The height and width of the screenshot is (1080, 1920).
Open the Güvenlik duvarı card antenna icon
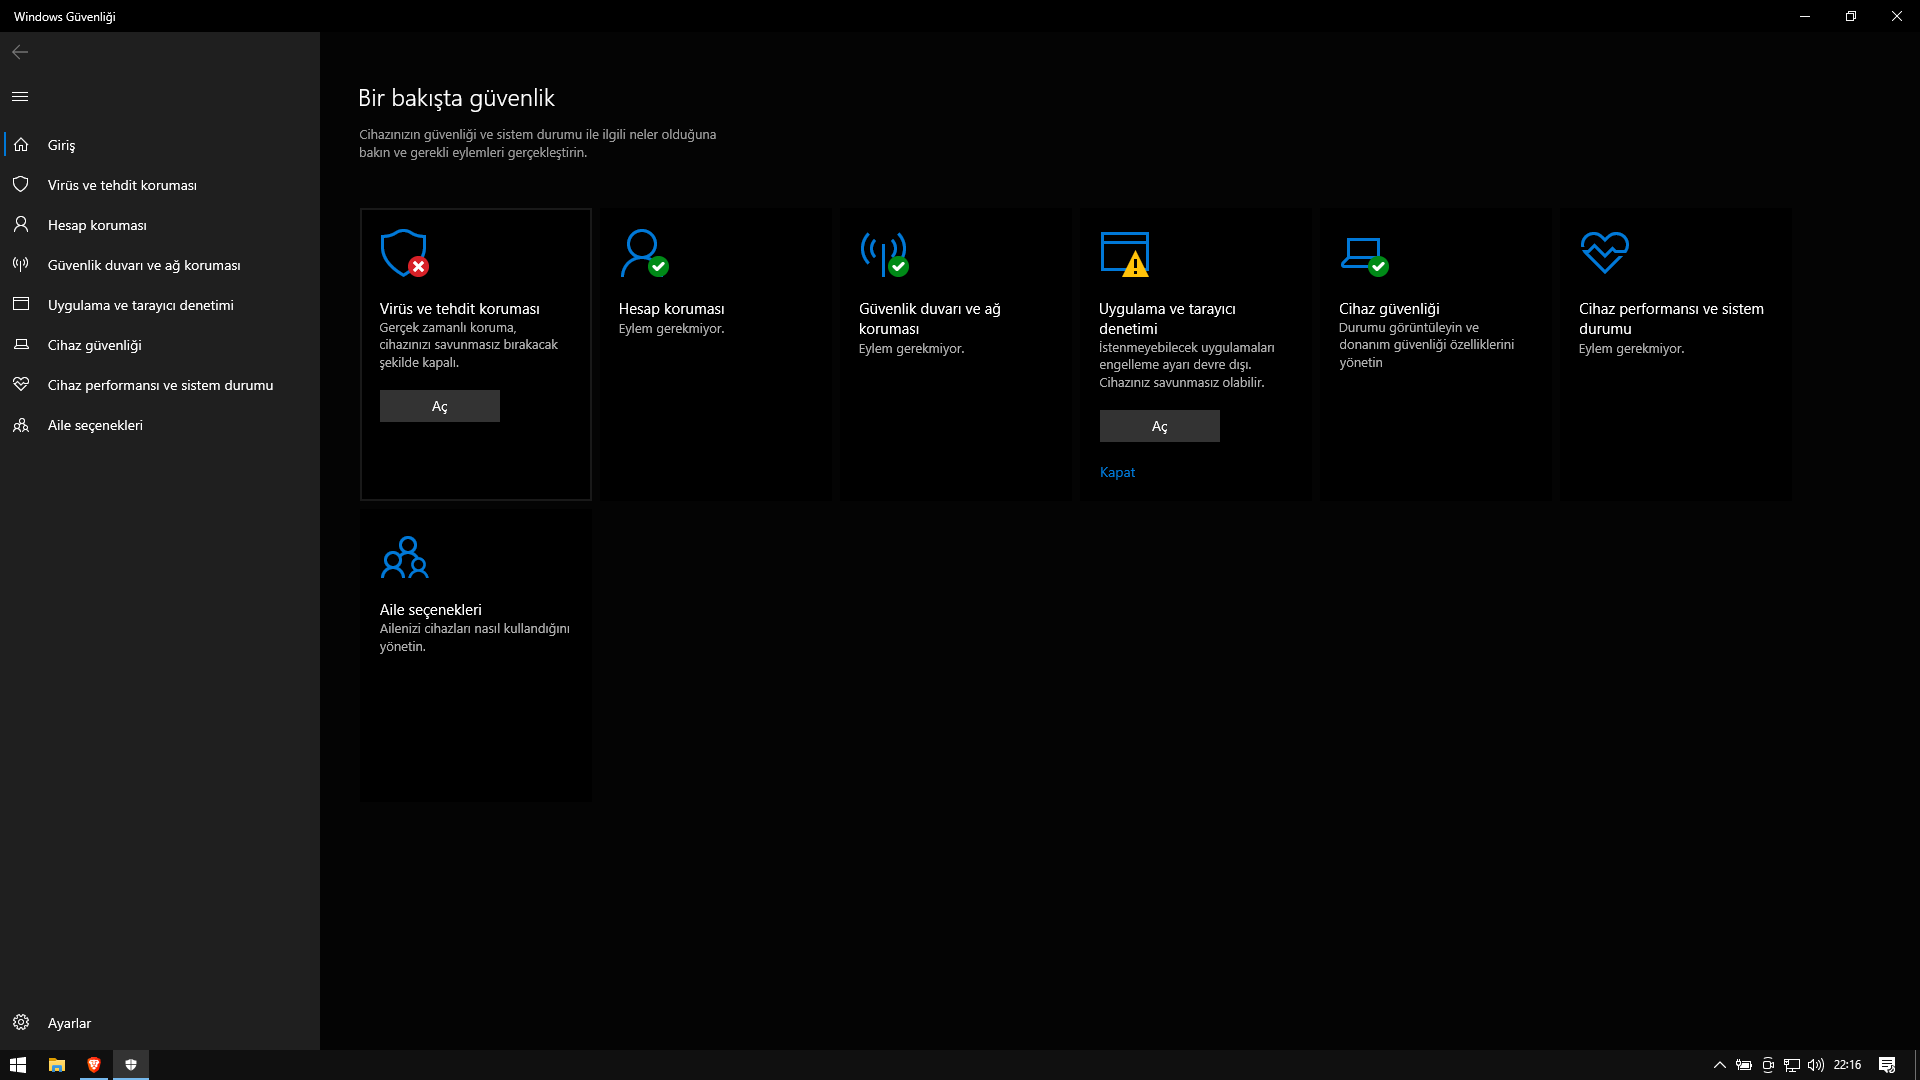pyautogui.click(x=884, y=253)
